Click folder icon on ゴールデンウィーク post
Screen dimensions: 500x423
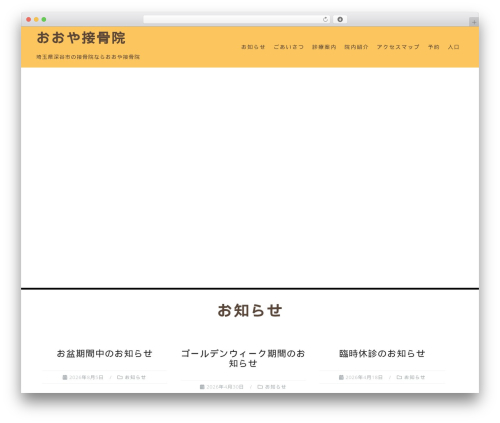coord(260,387)
